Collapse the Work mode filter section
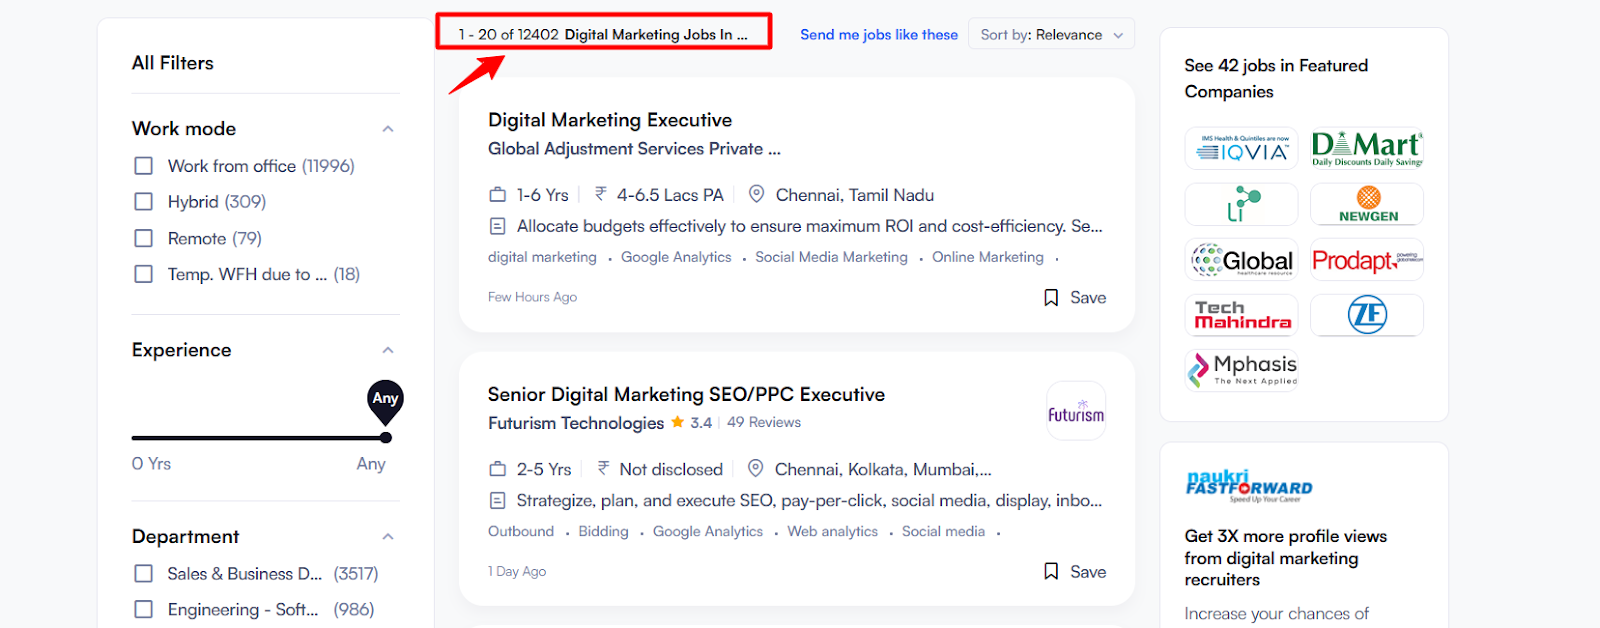 click(388, 129)
